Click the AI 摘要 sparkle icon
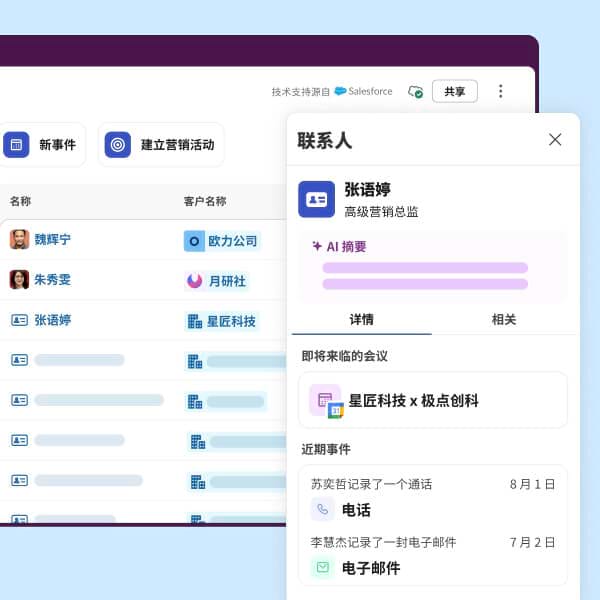This screenshot has height=600, width=600. point(316,246)
